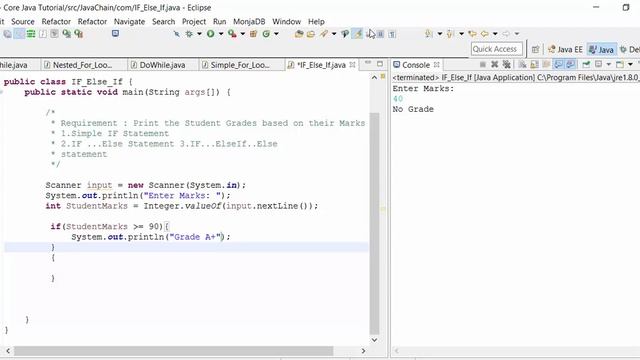Open Next Annotation dropdown arrow
Screen dimensions: 640x360
pyautogui.click(x=440, y=34)
